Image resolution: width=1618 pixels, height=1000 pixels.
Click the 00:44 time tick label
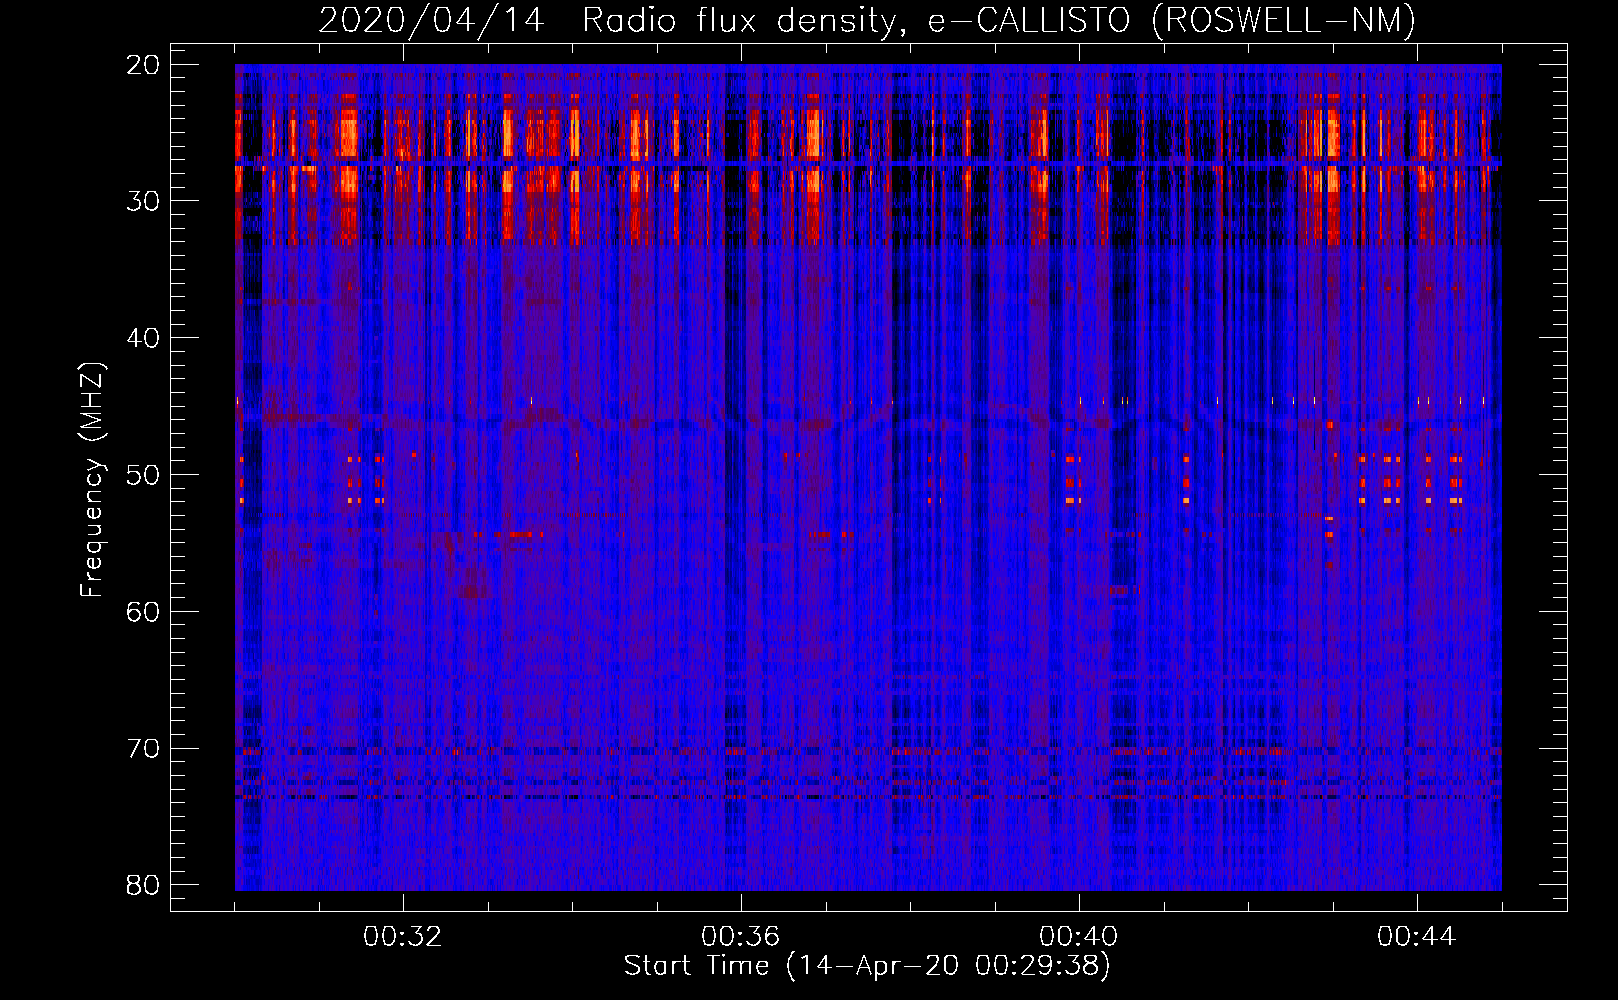pos(1417,937)
